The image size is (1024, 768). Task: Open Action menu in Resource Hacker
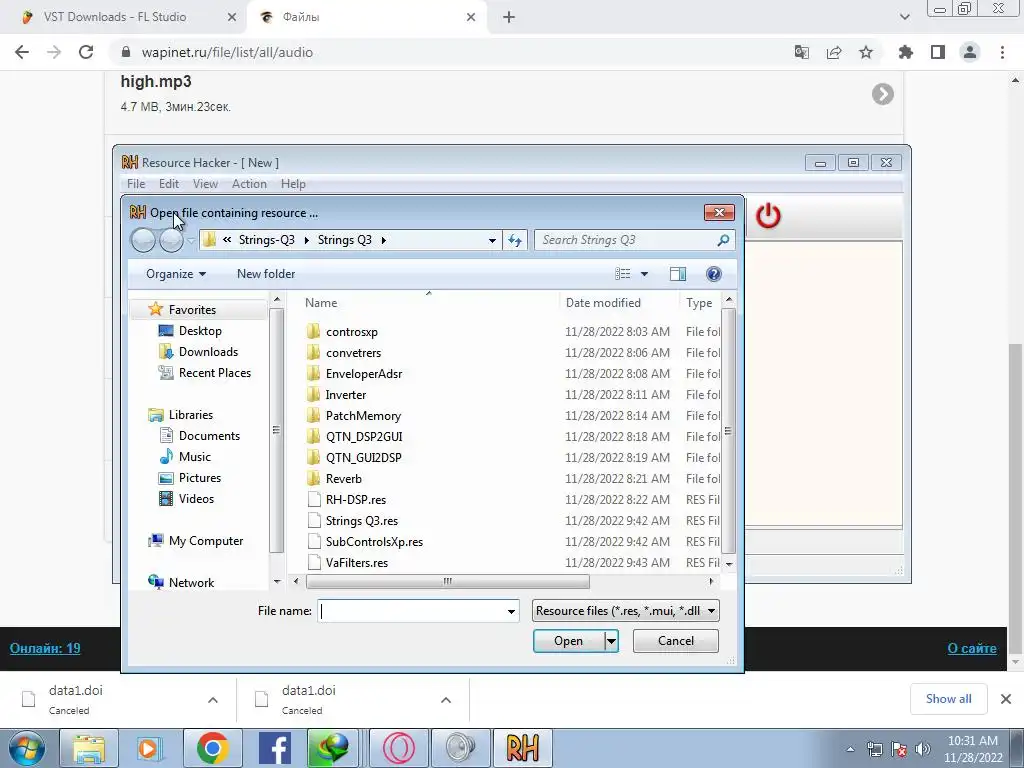249,184
